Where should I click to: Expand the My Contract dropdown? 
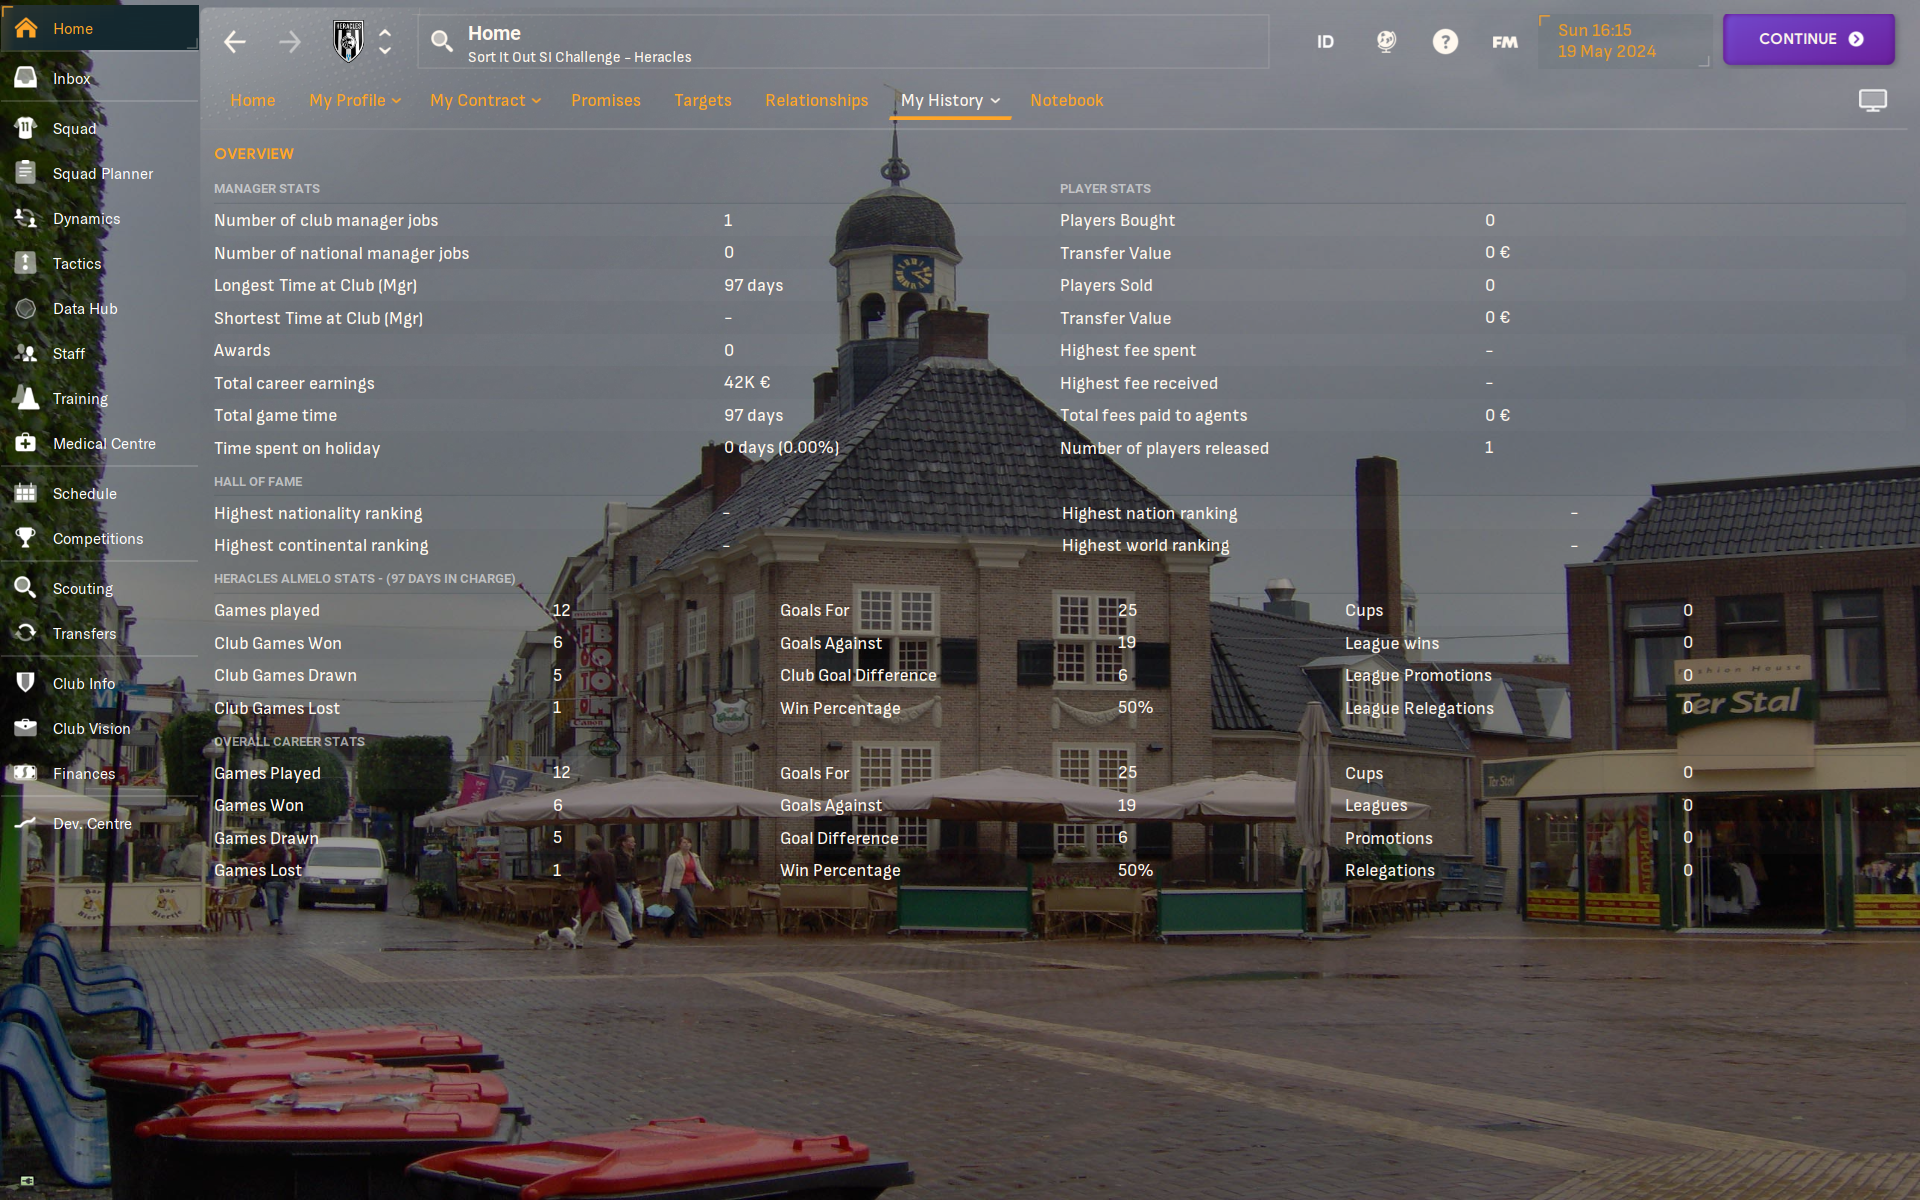click(486, 100)
